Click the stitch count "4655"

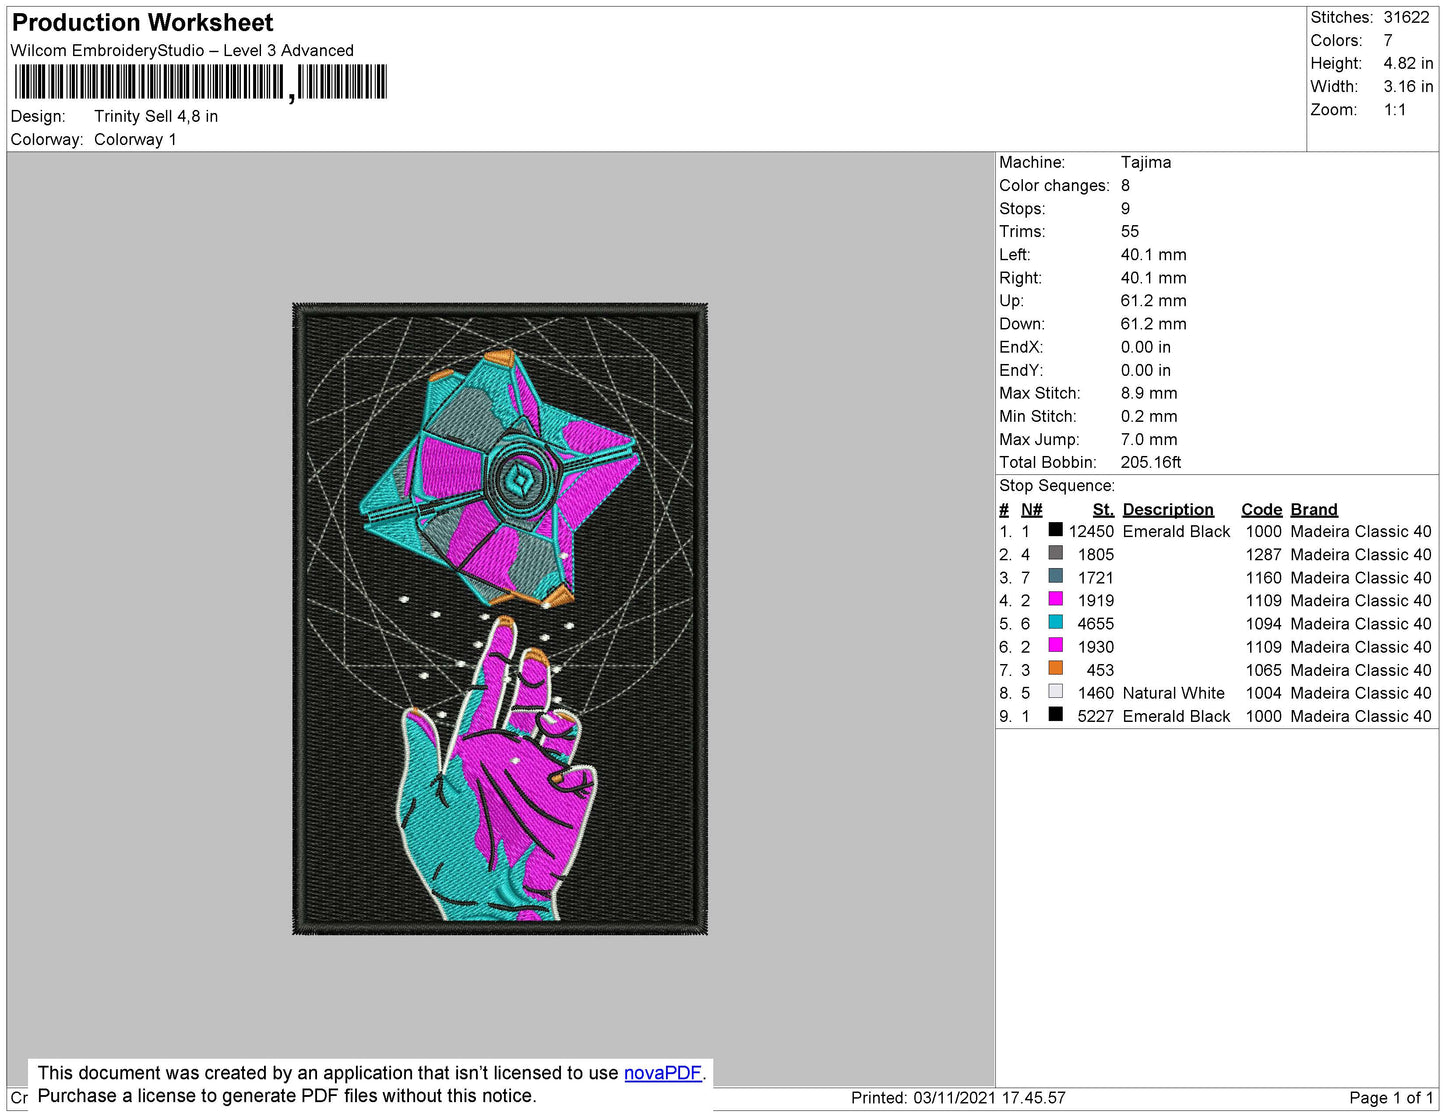1096,623
